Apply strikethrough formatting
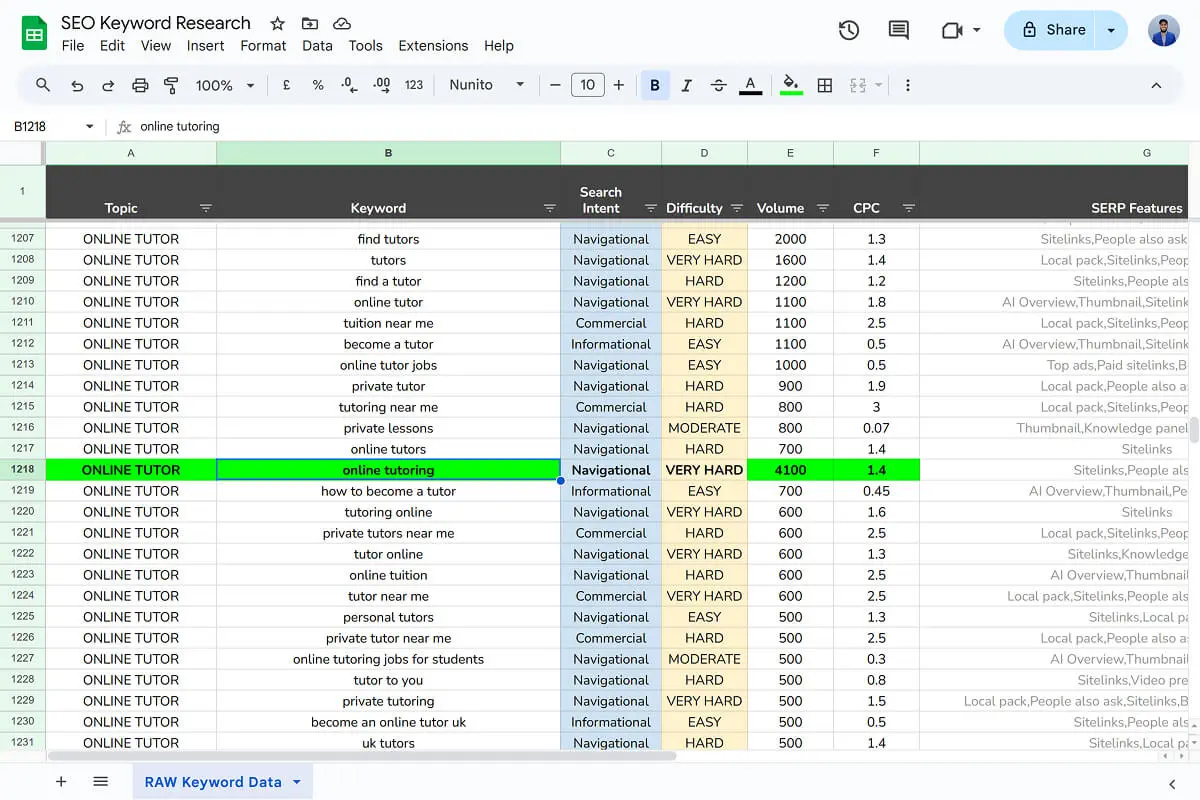This screenshot has height=800, width=1200. coord(719,85)
